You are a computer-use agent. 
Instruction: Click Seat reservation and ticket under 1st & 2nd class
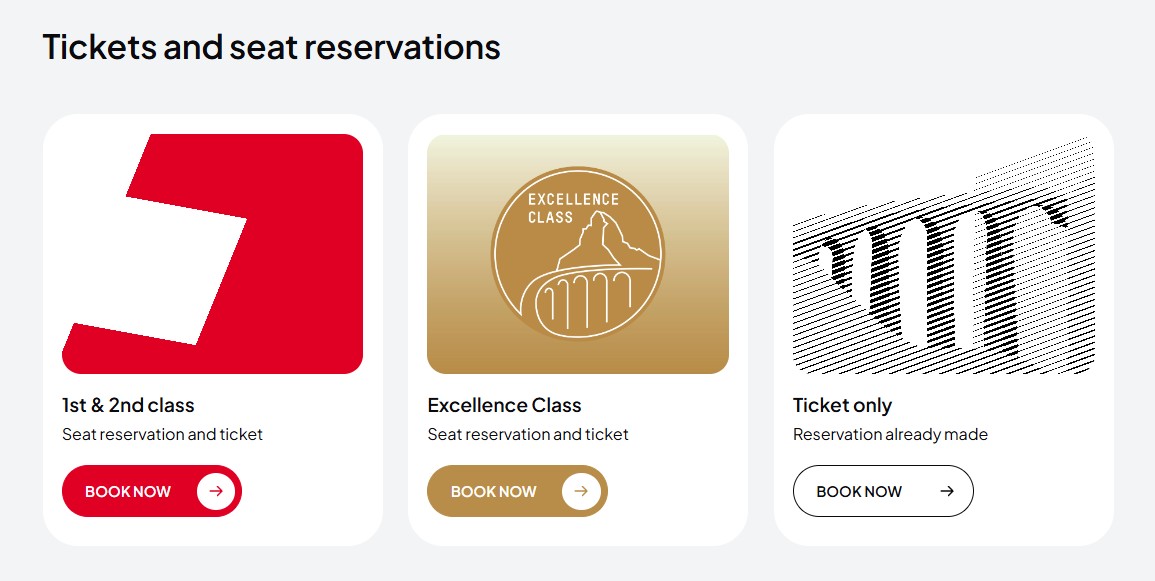[162, 434]
